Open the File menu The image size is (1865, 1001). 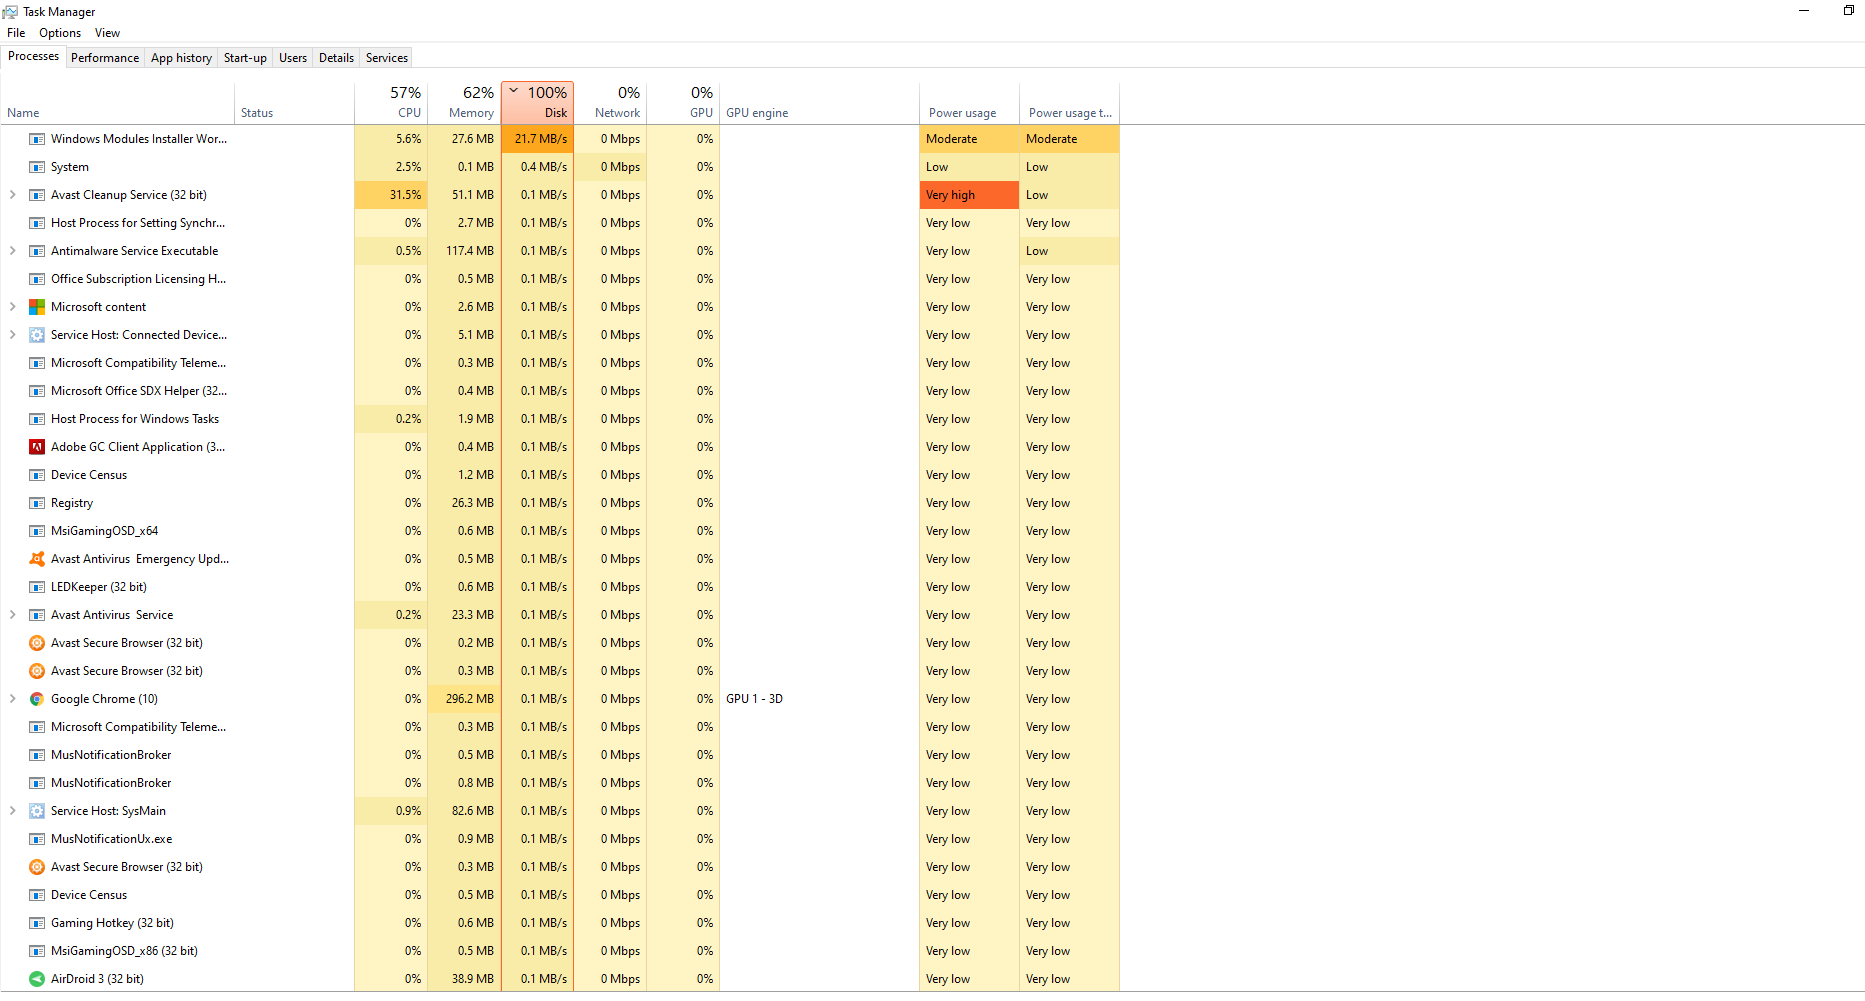pos(16,33)
